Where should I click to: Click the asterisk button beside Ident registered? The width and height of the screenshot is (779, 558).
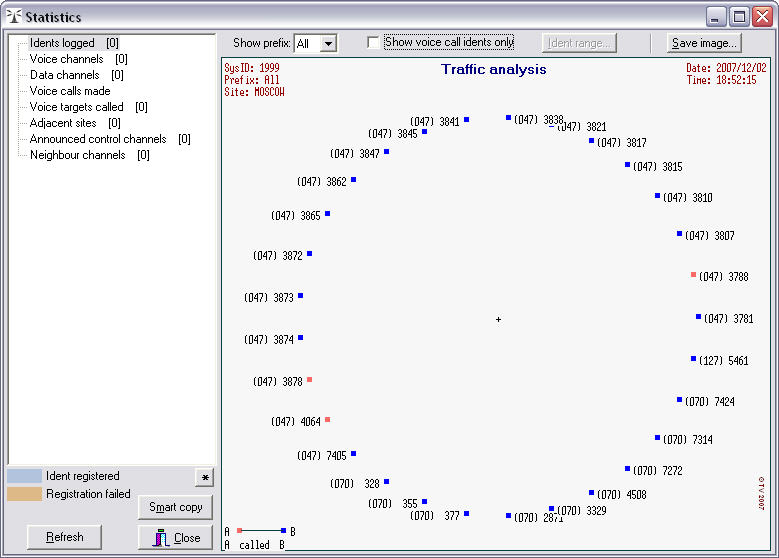(205, 478)
